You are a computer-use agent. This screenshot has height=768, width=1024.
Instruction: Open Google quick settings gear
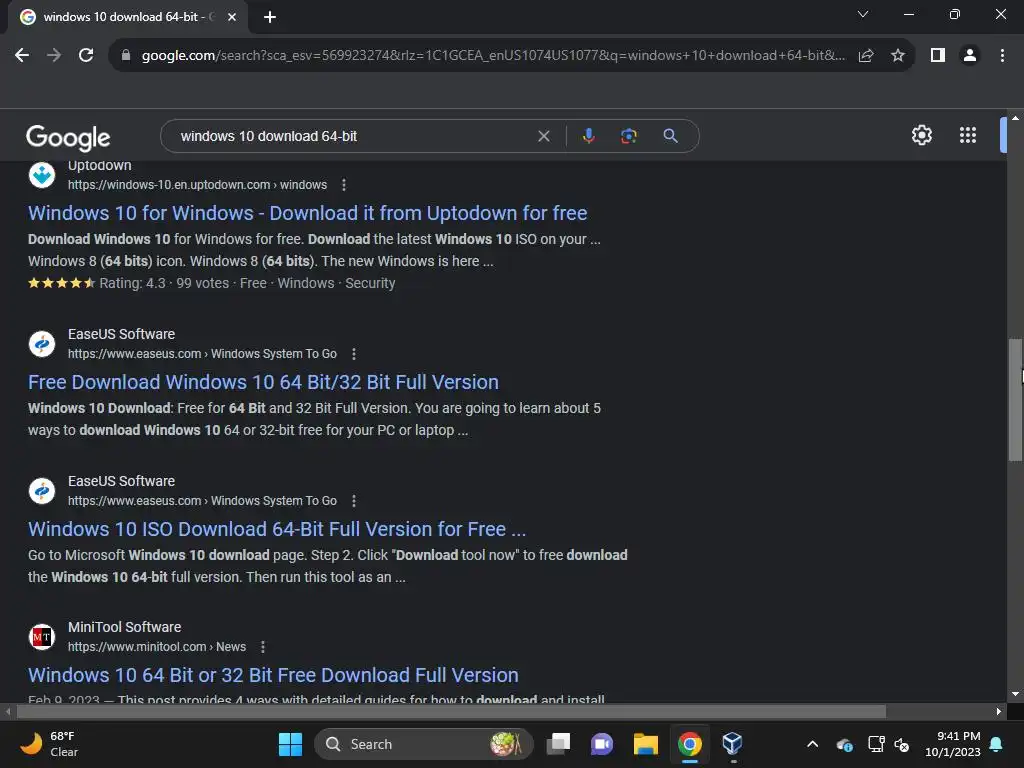click(x=921, y=135)
